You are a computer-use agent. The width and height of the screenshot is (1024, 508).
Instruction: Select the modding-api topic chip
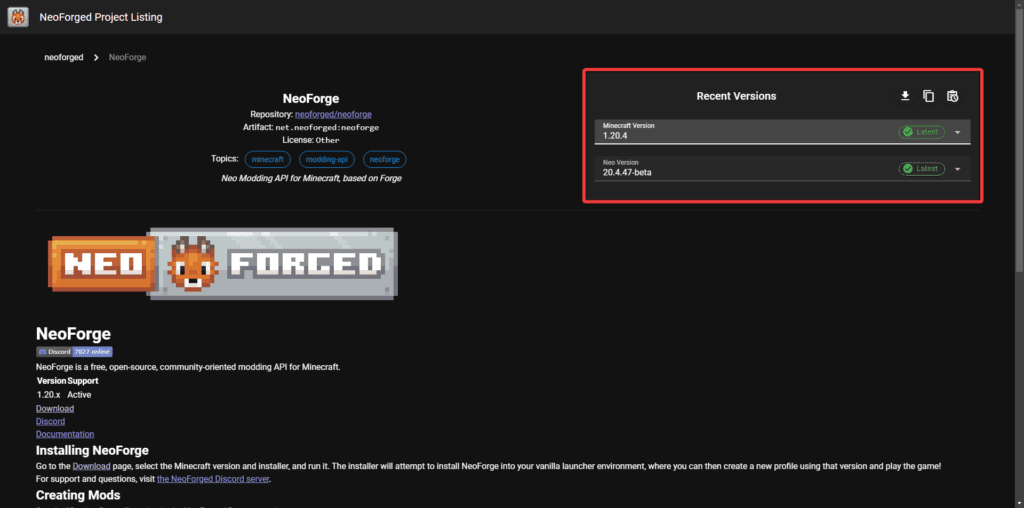click(x=326, y=159)
